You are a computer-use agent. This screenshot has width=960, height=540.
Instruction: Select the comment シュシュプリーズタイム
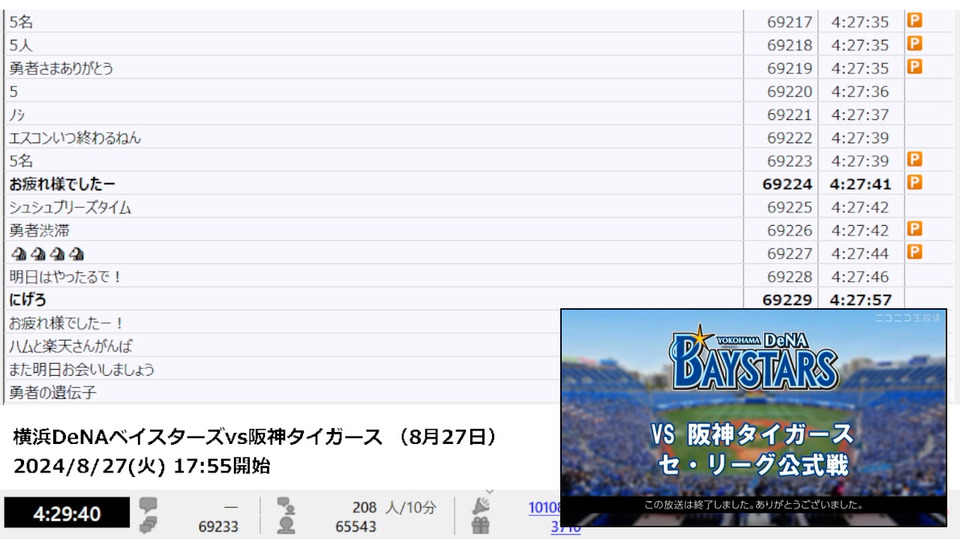click(x=70, y=208)
